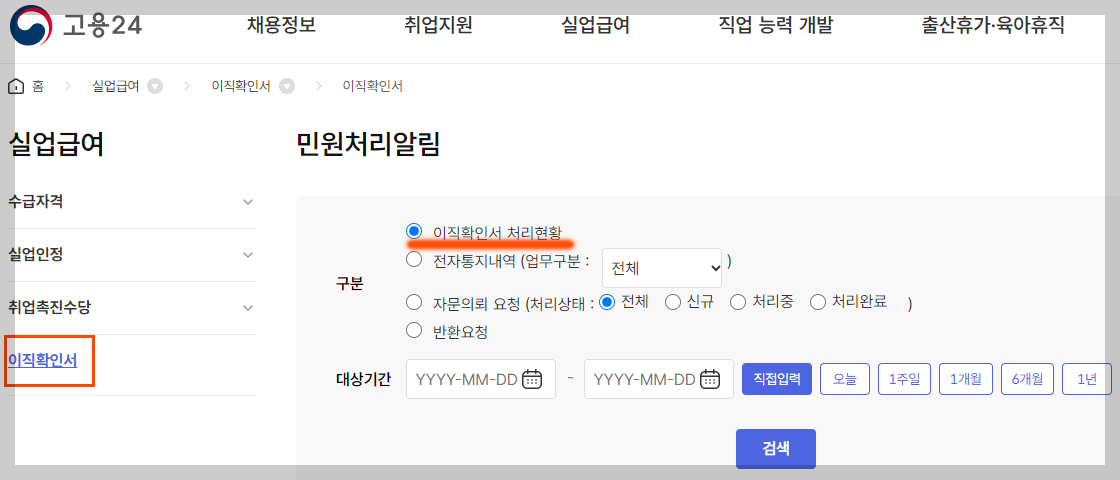Click the home icon in breadcrumb
Screen dimensions: 1120x480
[x=15, y=86]
